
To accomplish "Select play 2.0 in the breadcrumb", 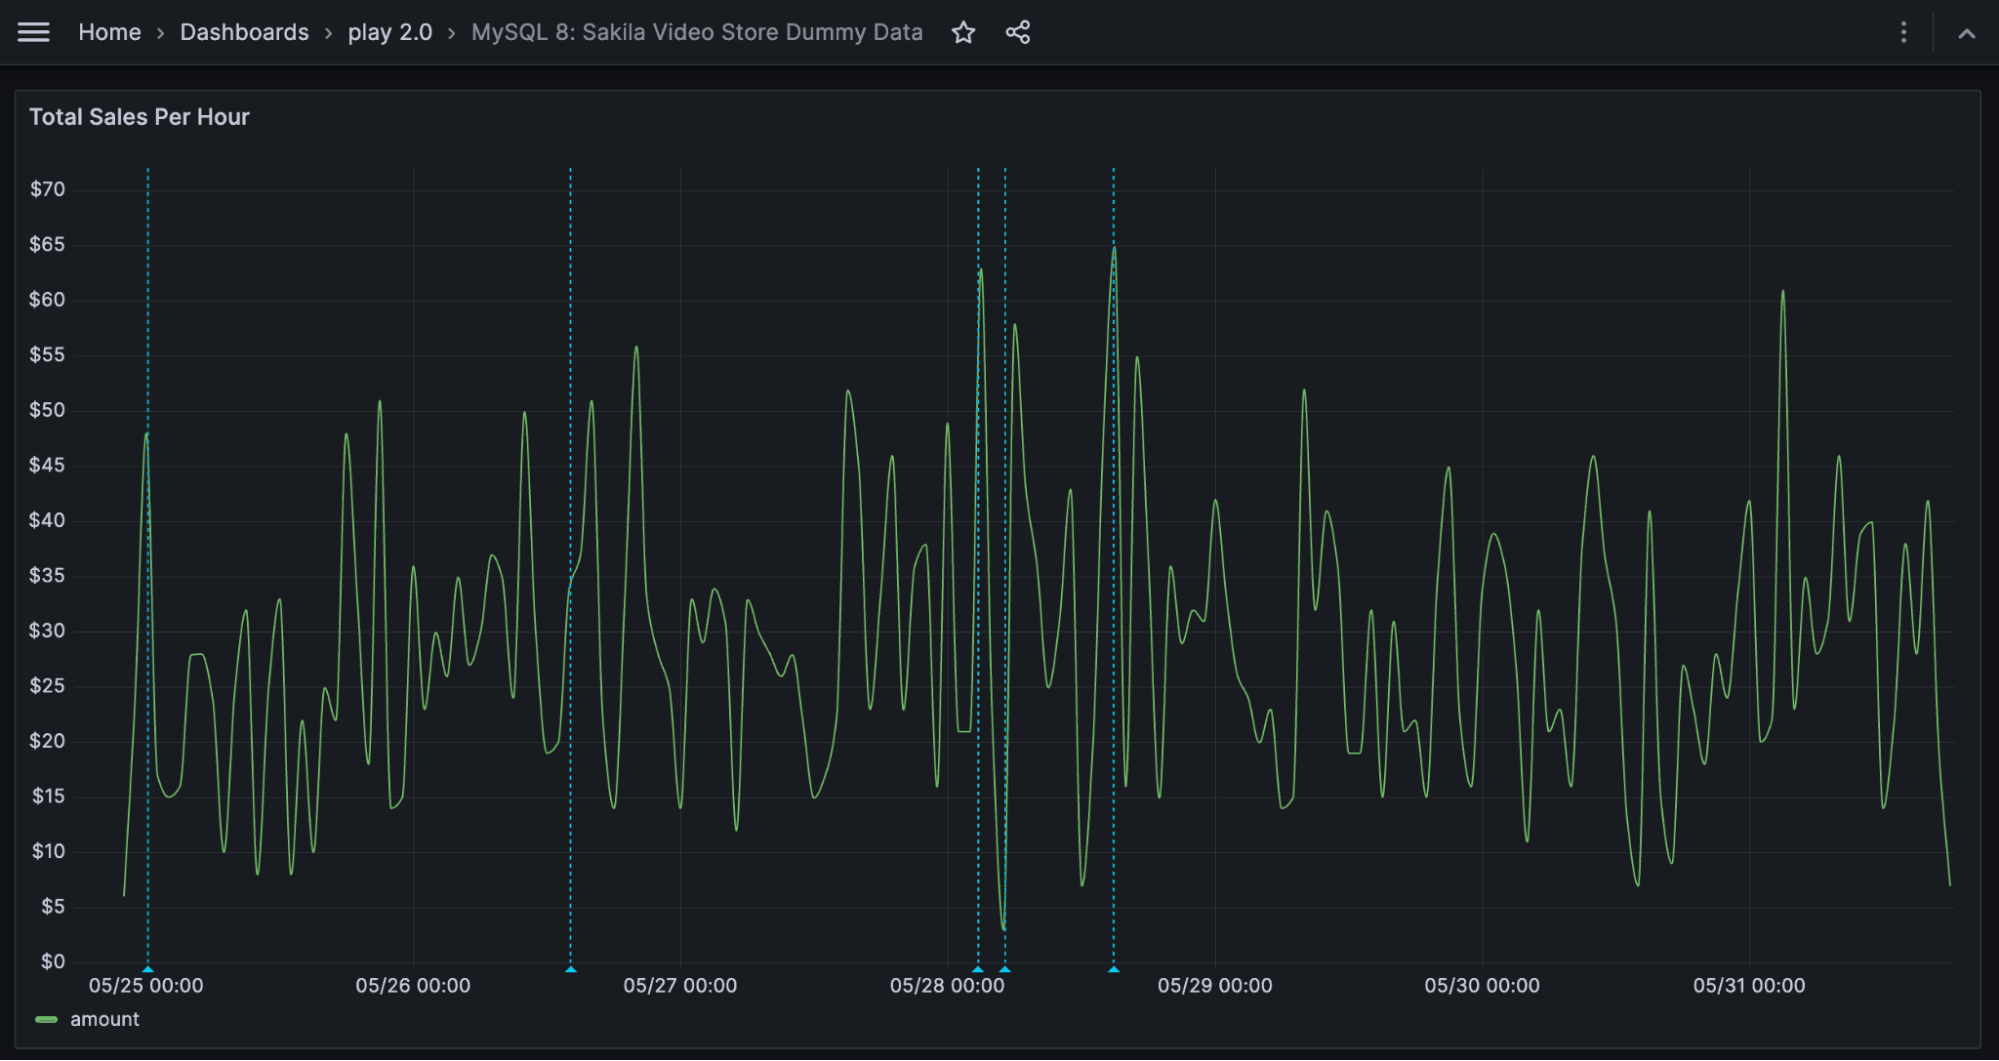I will [389, 31].
